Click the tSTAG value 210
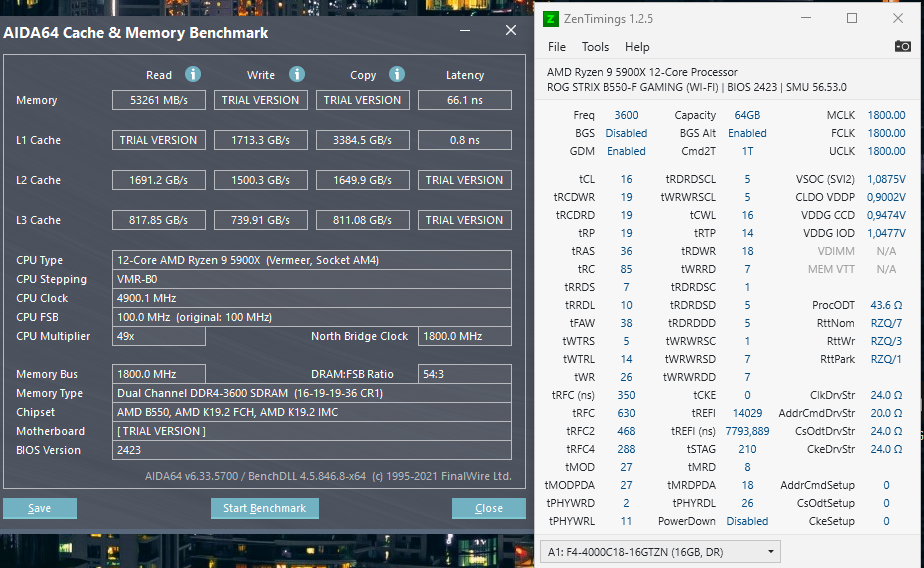 pos(747,449)
